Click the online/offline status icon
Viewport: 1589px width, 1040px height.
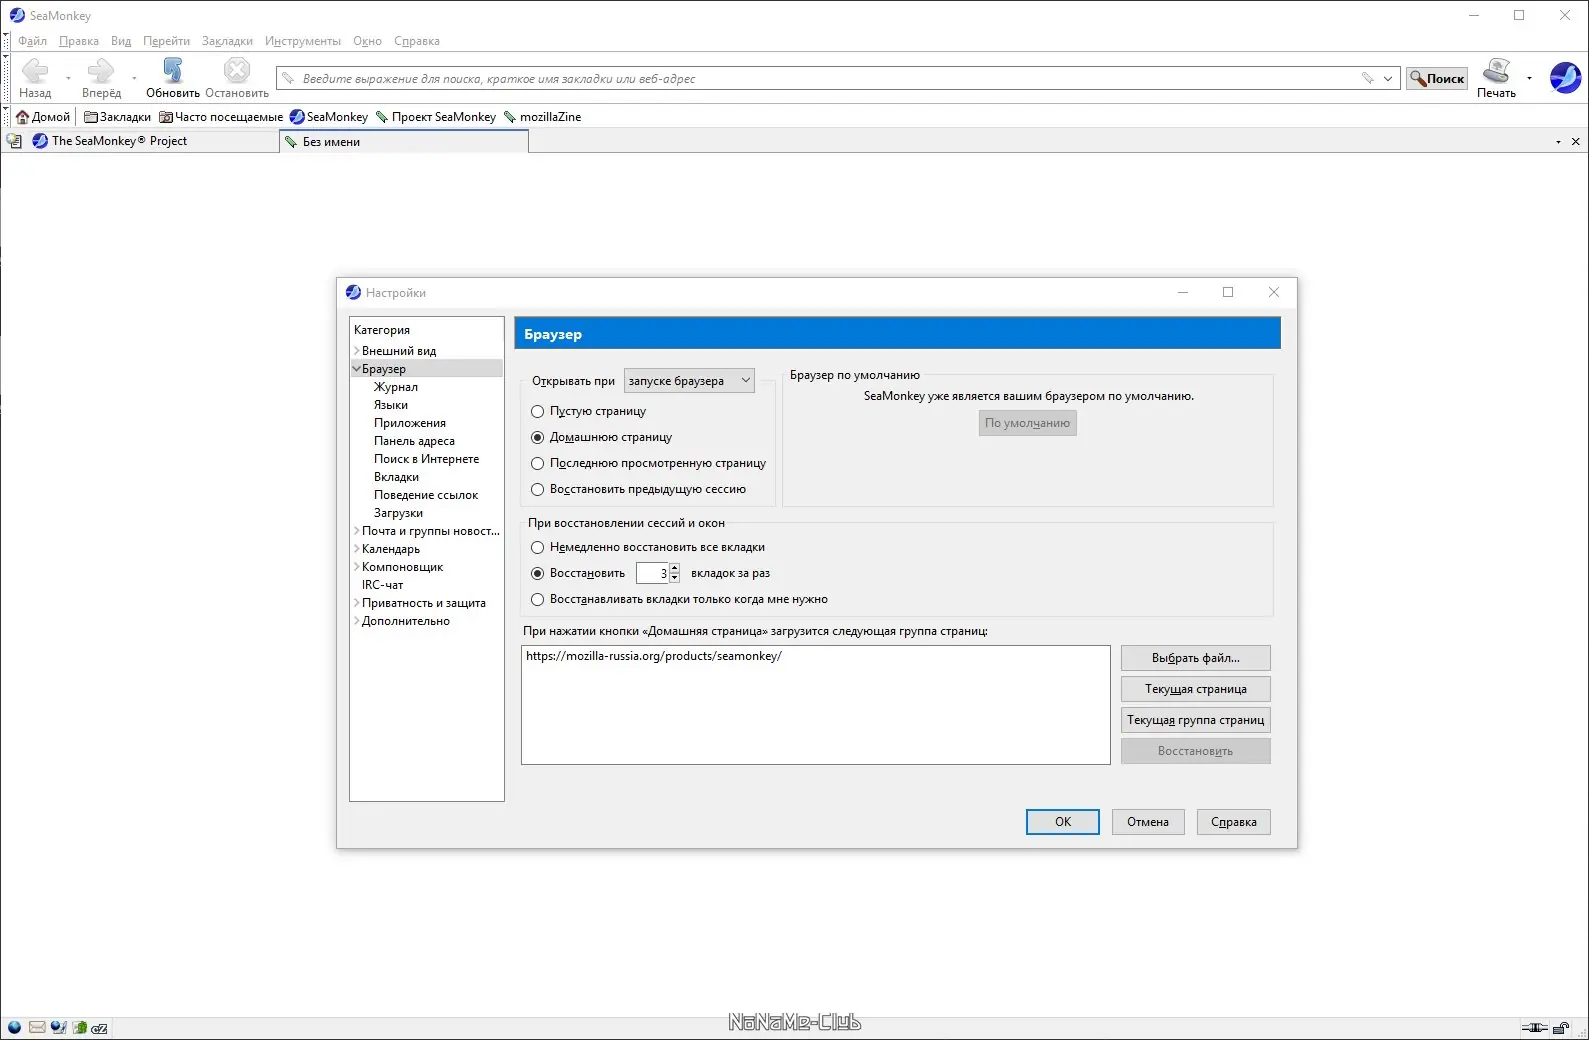(x=1534, y=1028)
